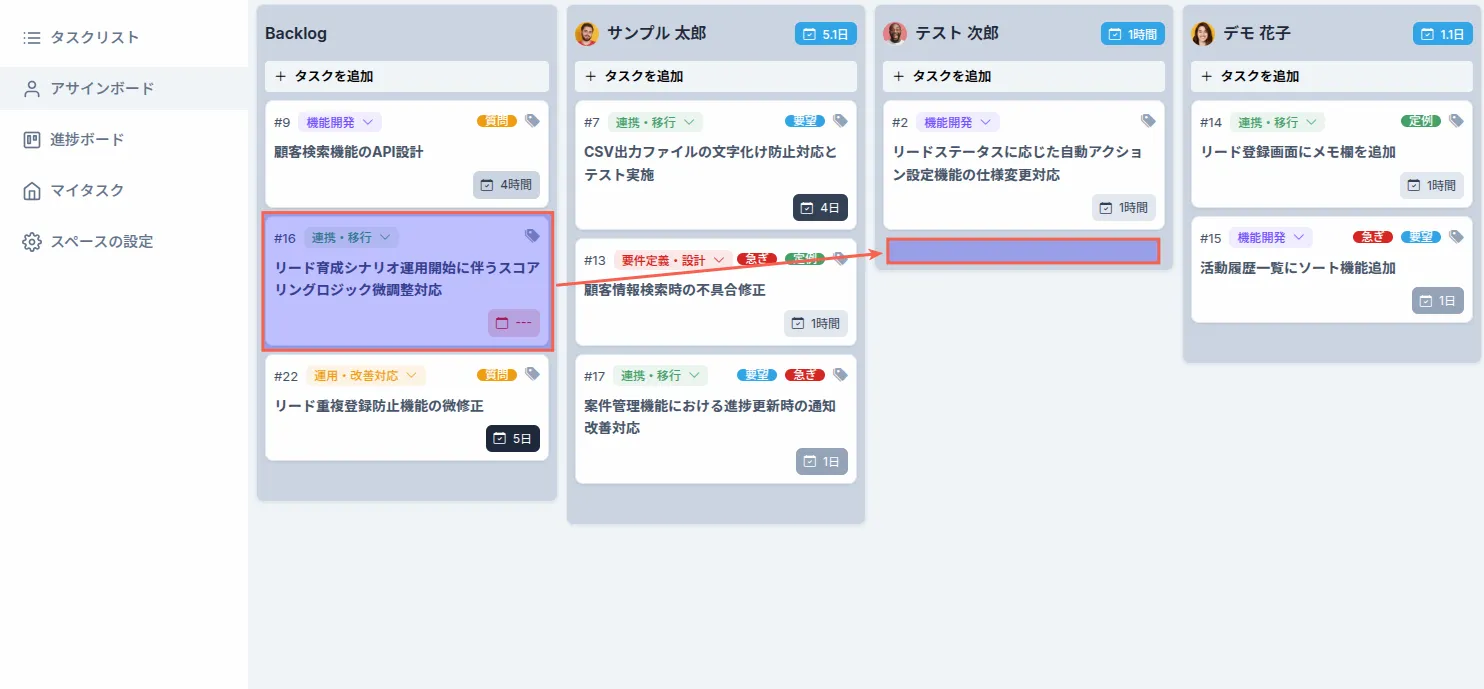1484x689 pixels.
Task: Click デモ 花子's avatar icon
Action: coord(1201,32)
